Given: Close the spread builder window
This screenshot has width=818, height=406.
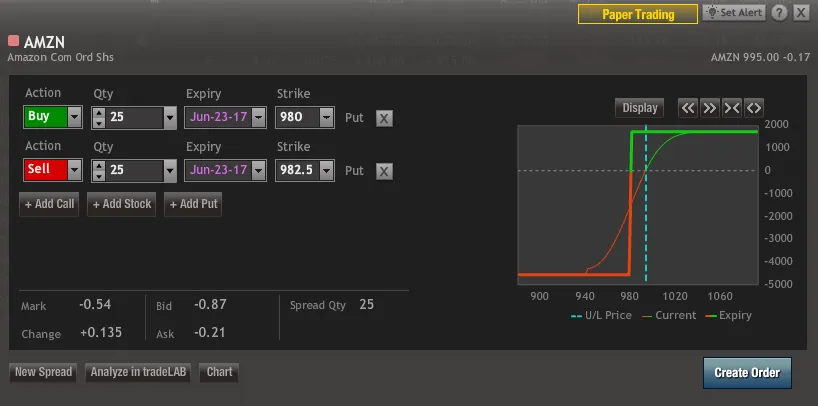Looking at the screenshot, I should (801, 13).
